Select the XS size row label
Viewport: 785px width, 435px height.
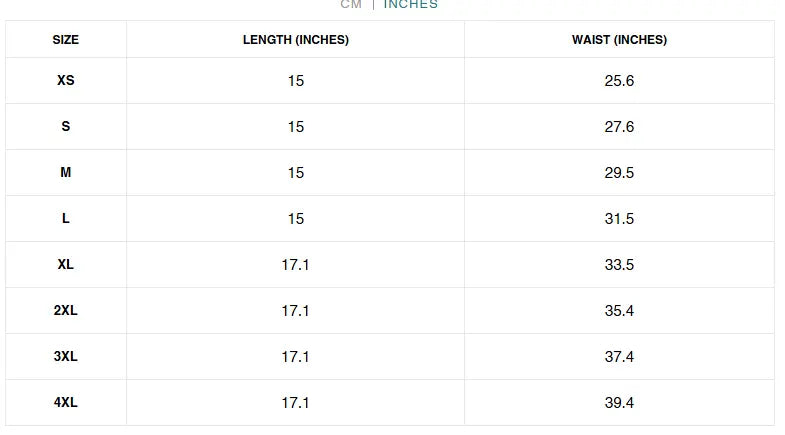point(66,80)
